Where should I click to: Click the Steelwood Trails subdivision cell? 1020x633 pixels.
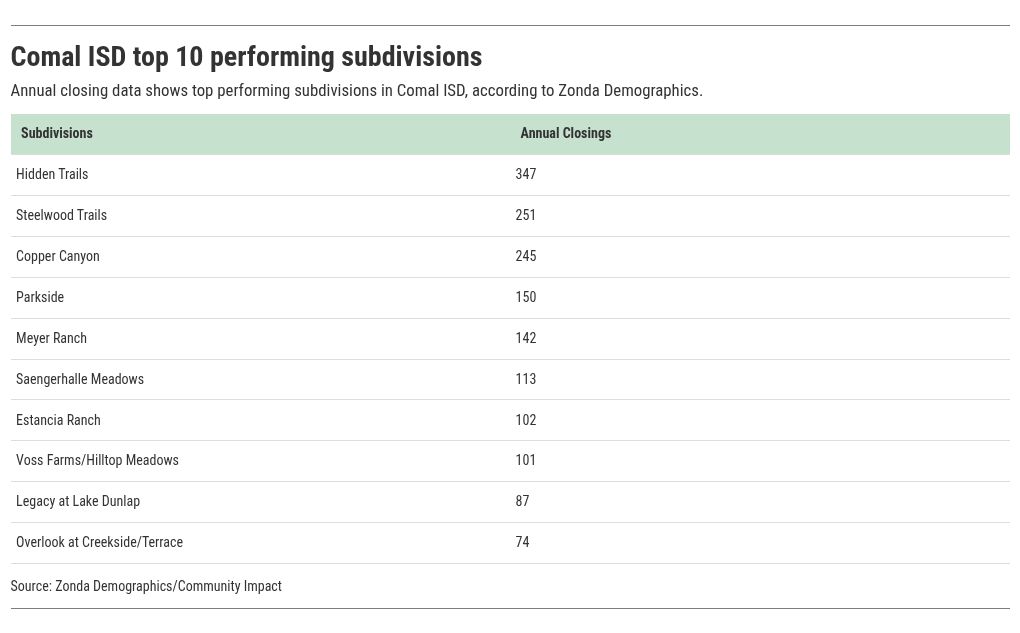(61, 215)
